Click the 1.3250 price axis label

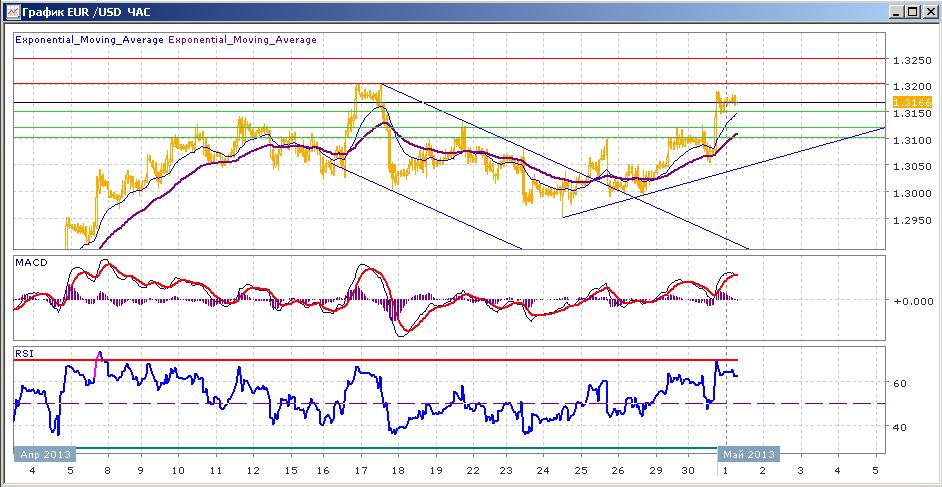(x=913, y=61)
